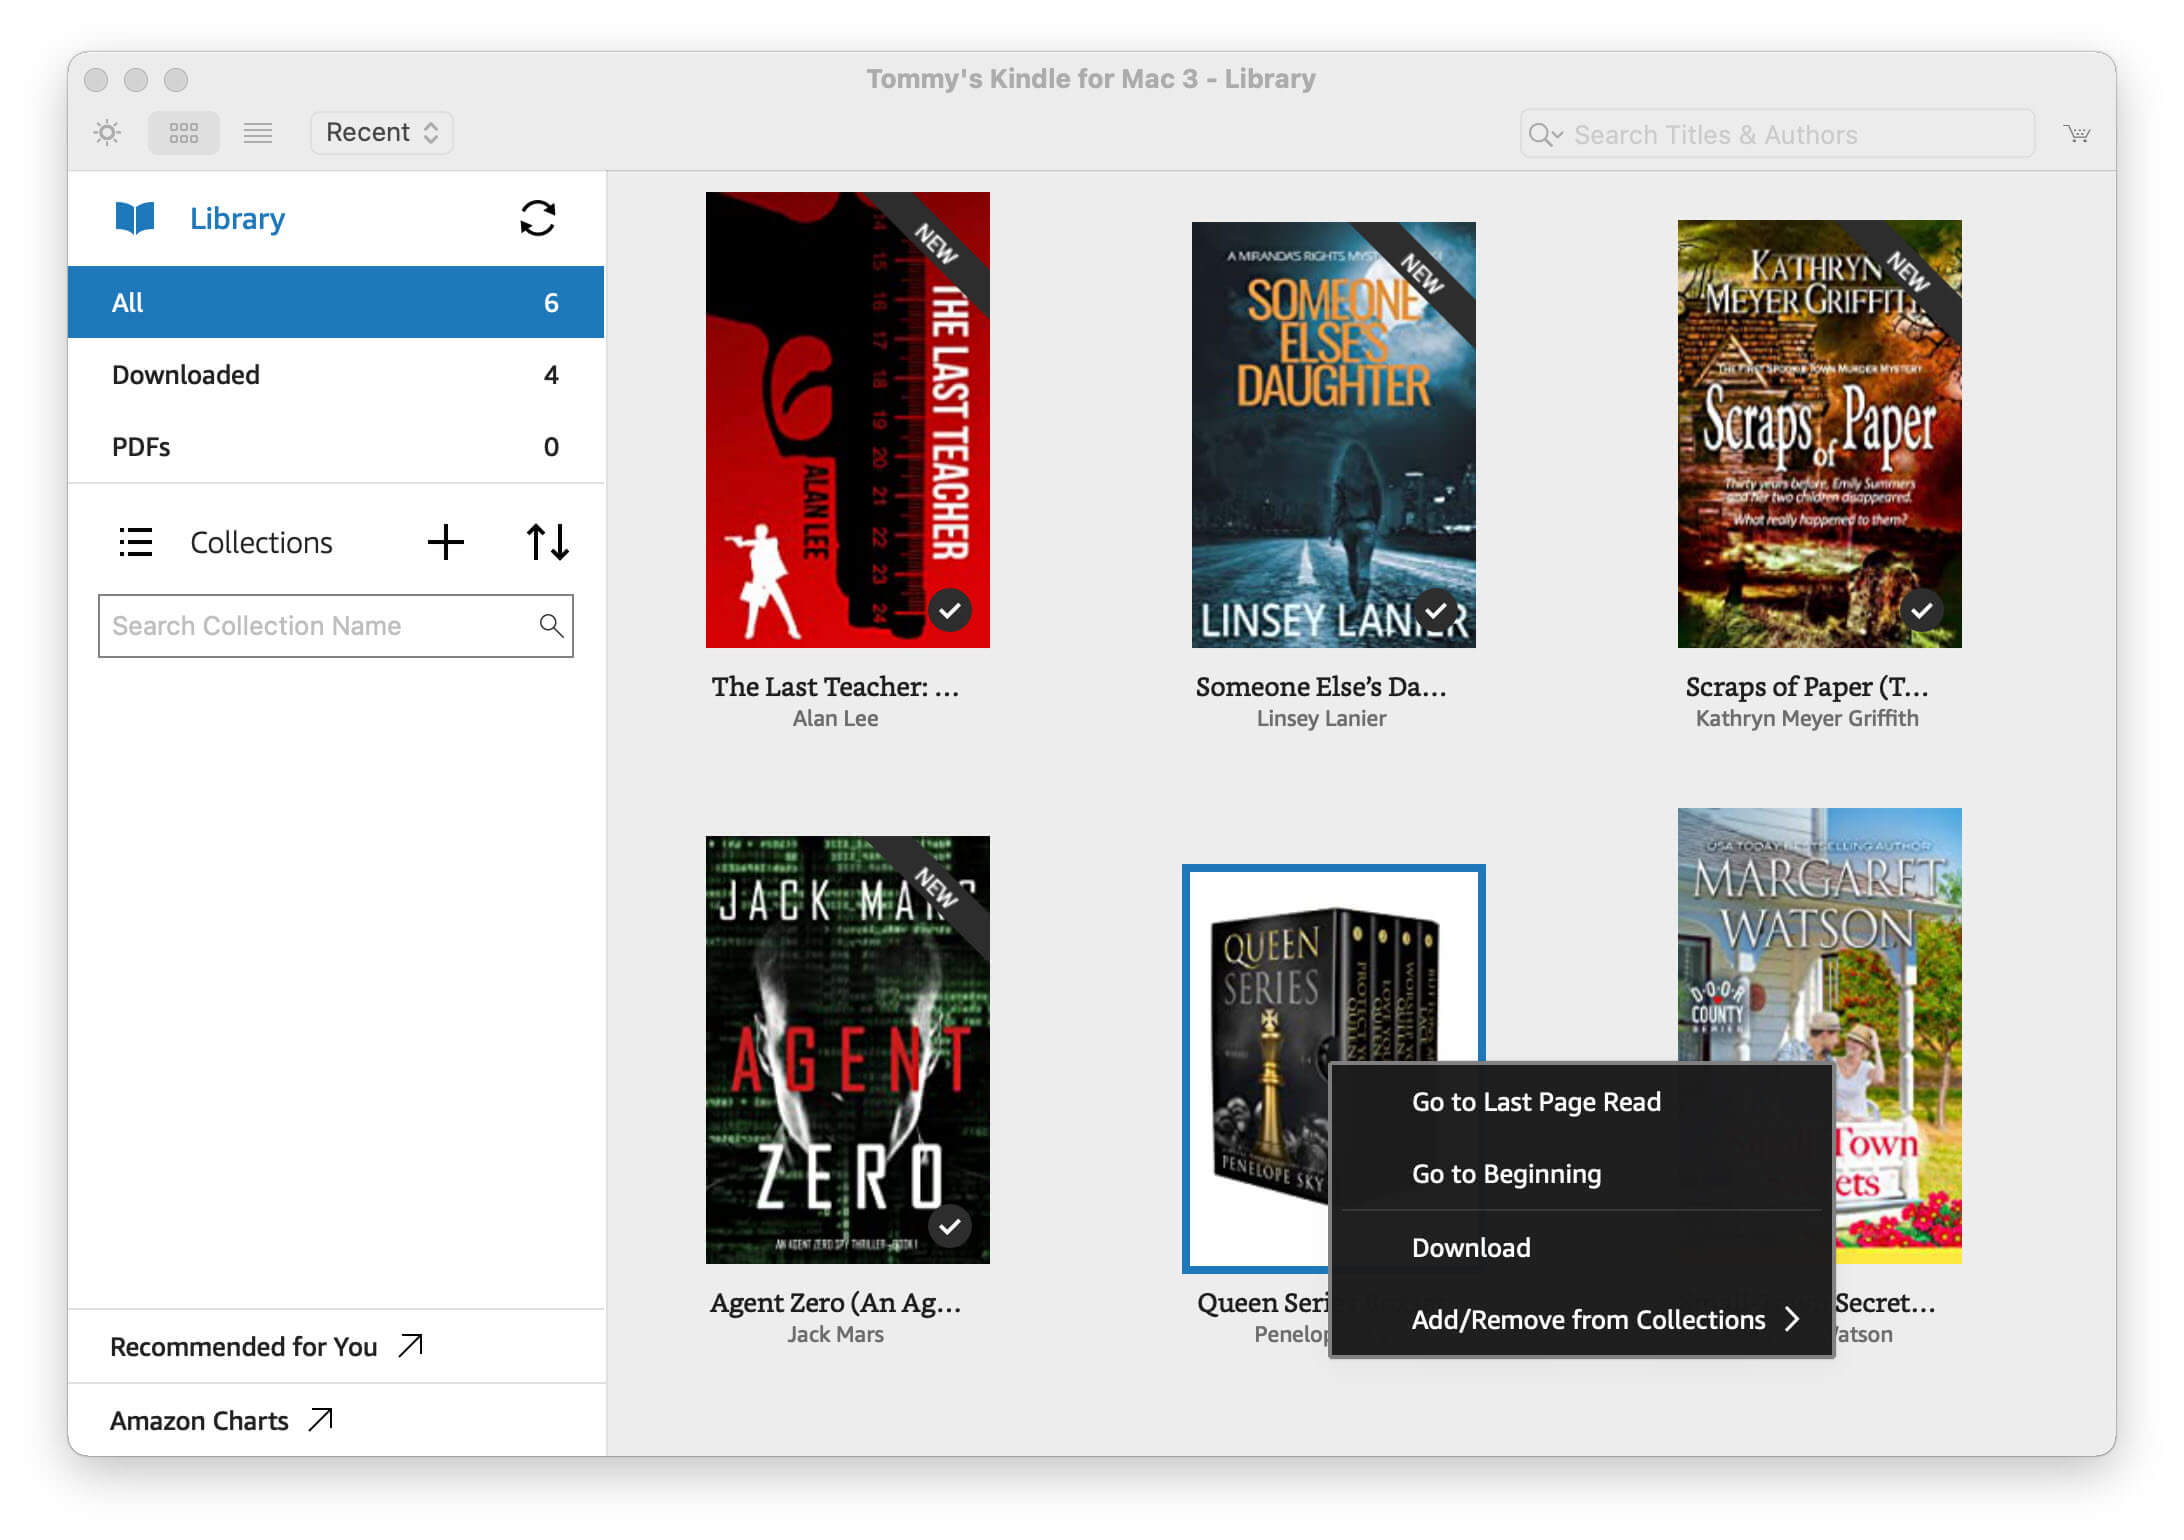Click the PDFs count 0
This screenshot has height=1540, width=2184.
pyautogui.click(x=551, y=447)
